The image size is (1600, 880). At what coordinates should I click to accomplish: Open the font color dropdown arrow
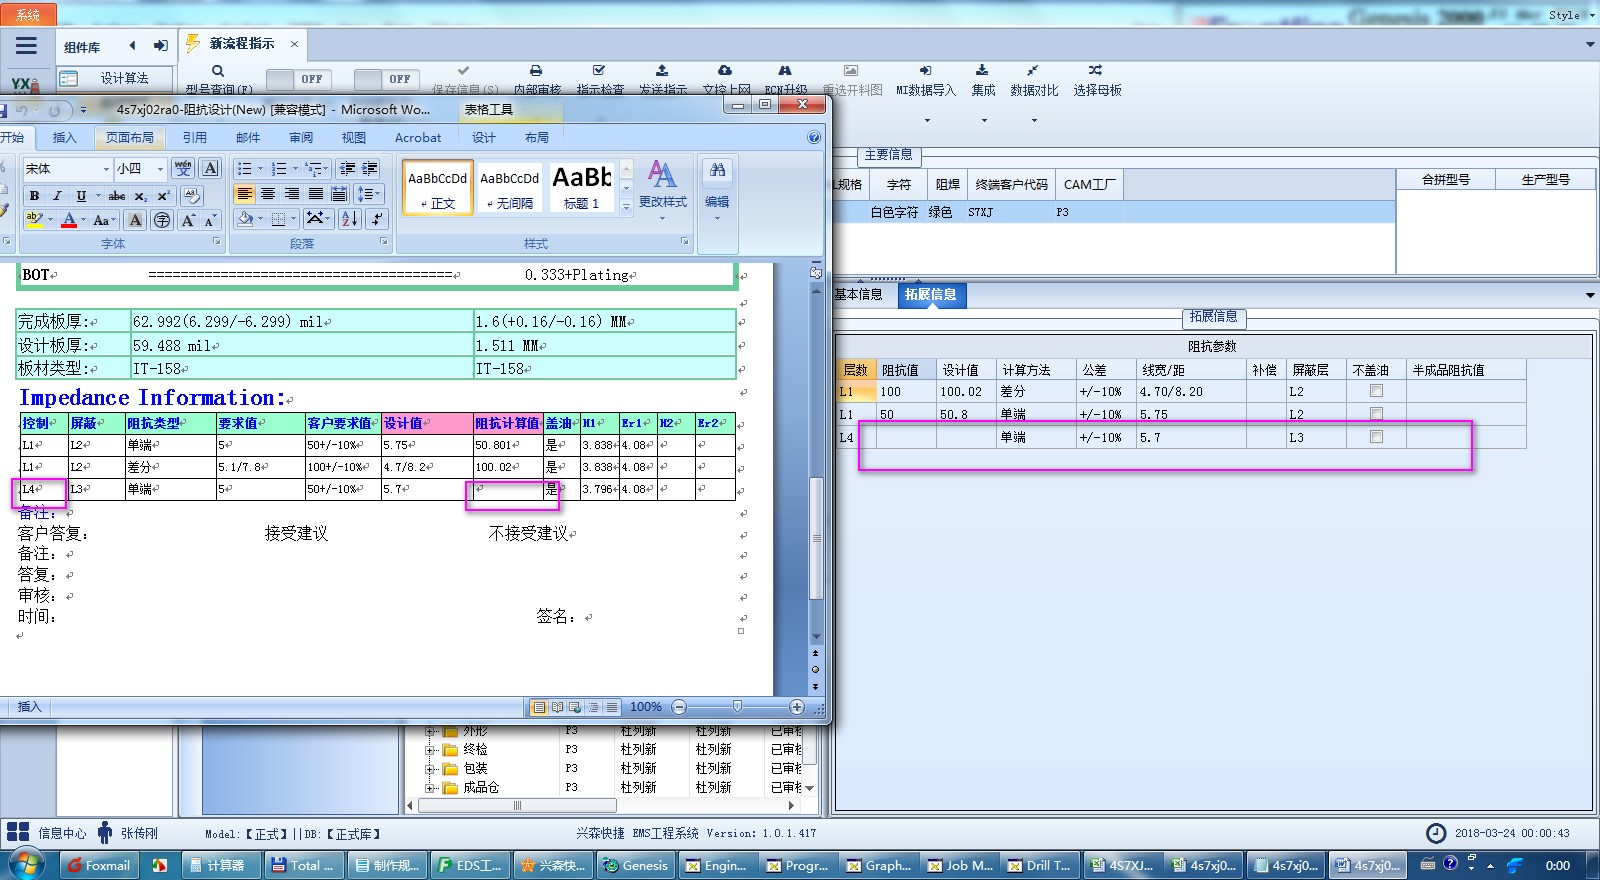[83, 220]
